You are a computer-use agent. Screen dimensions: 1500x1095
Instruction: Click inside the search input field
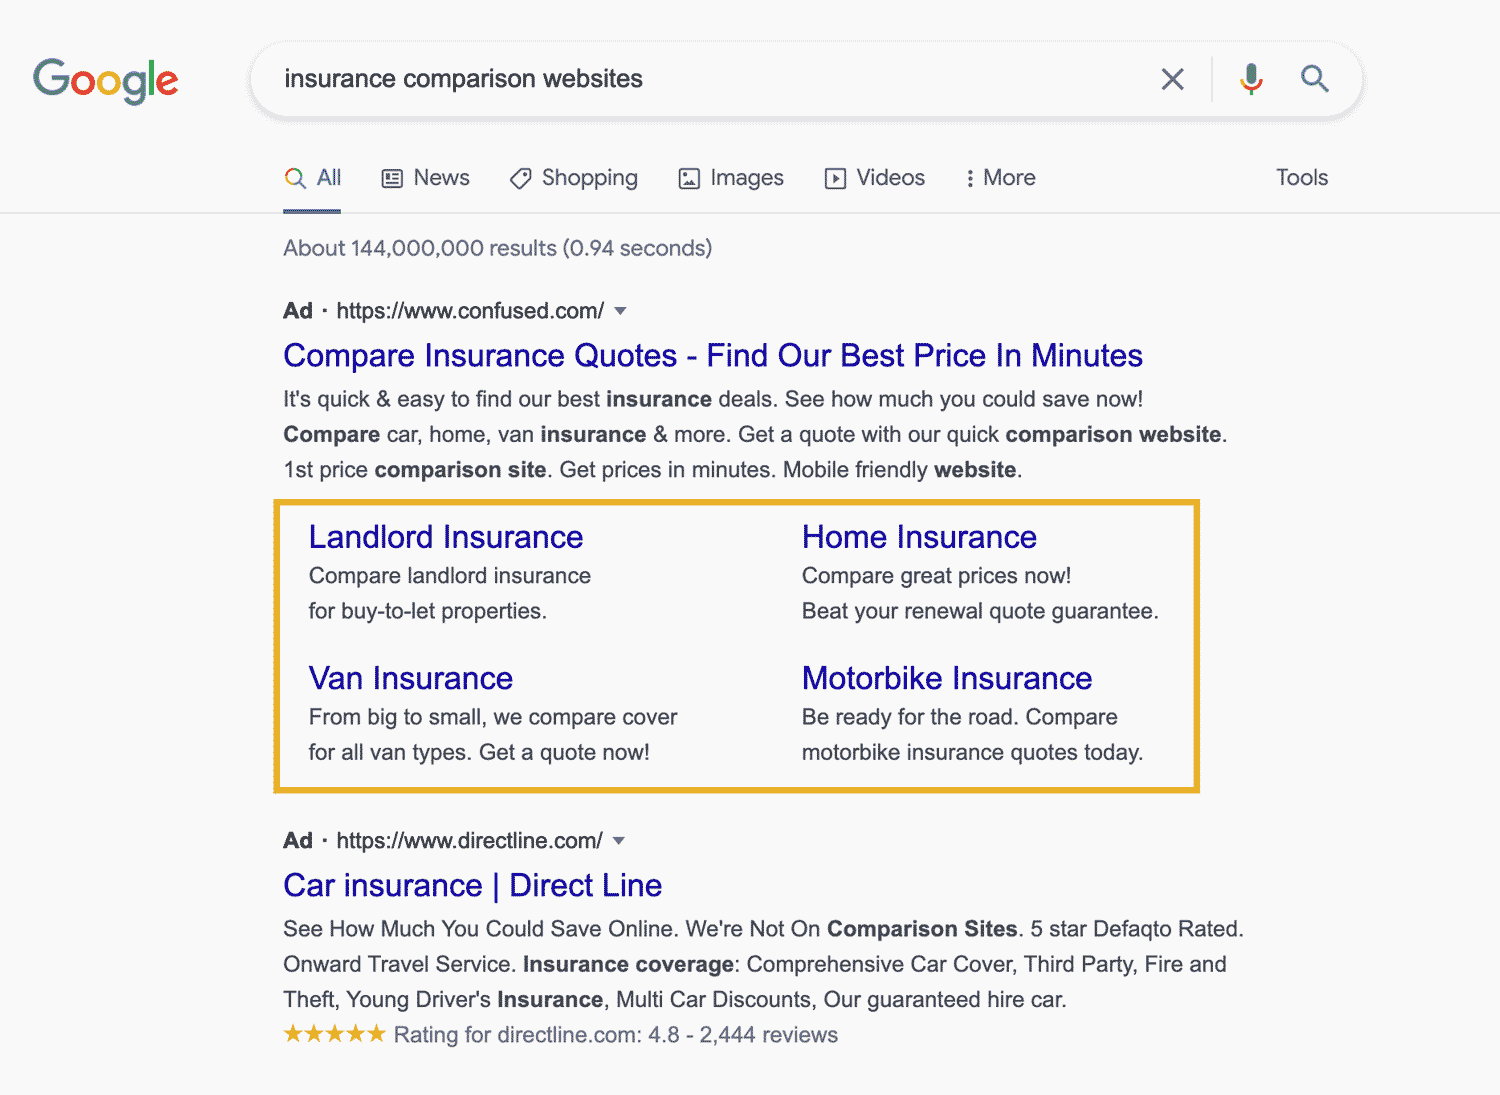[x=700, y=78]
